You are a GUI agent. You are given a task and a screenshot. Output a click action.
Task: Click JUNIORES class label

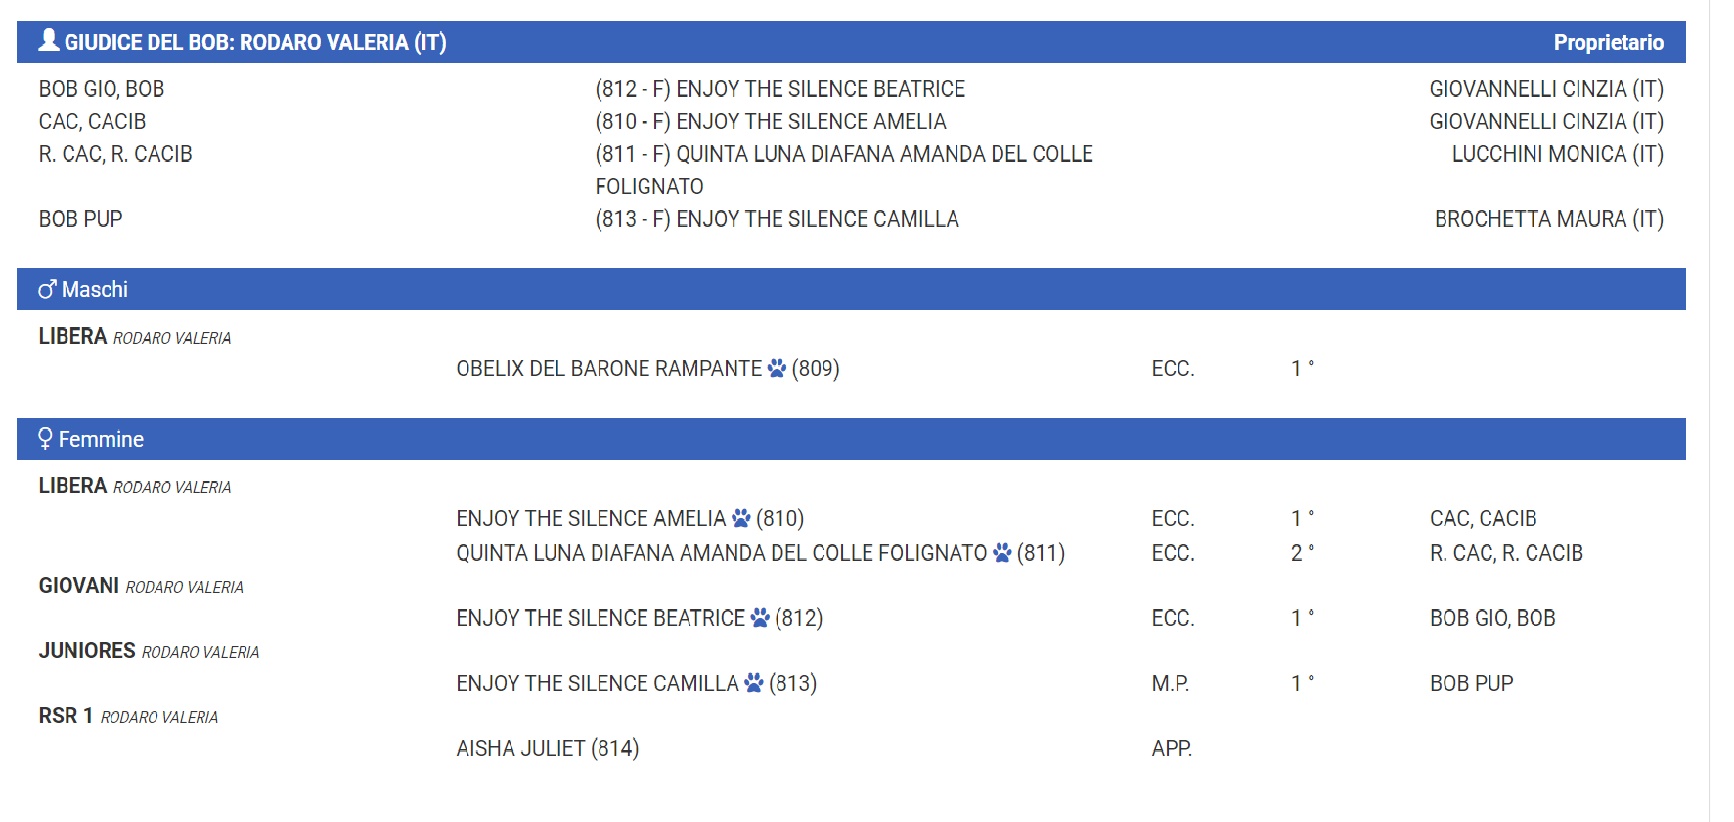87,651
